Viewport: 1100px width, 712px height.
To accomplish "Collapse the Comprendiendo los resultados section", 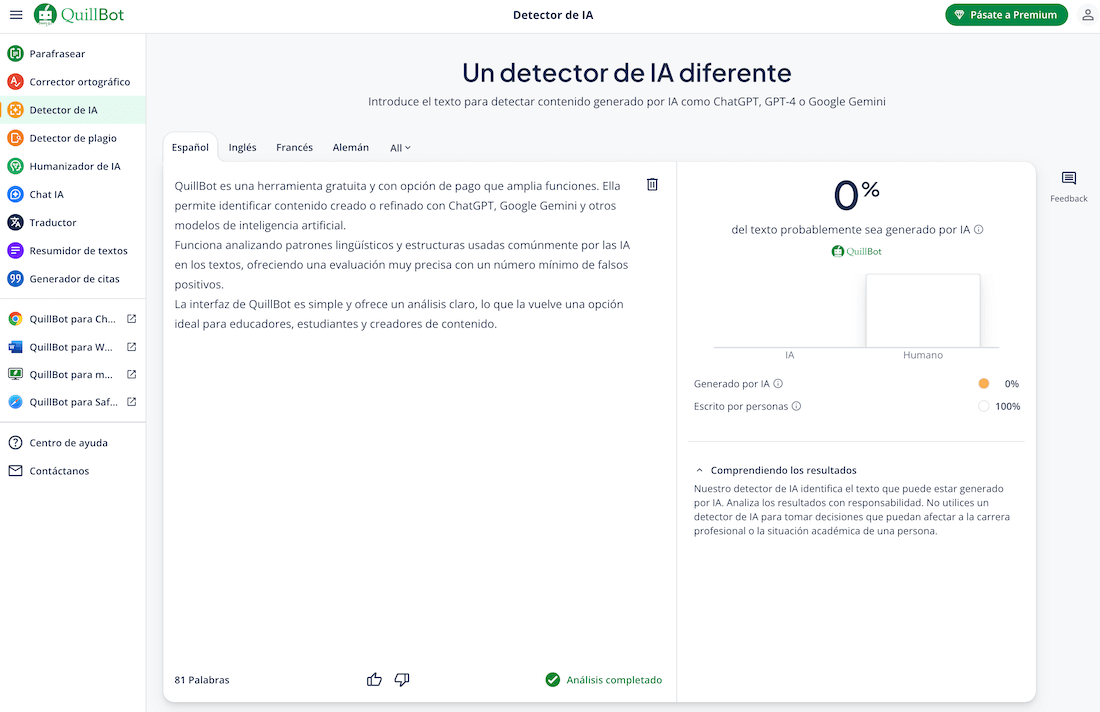I will click(699, 469).
